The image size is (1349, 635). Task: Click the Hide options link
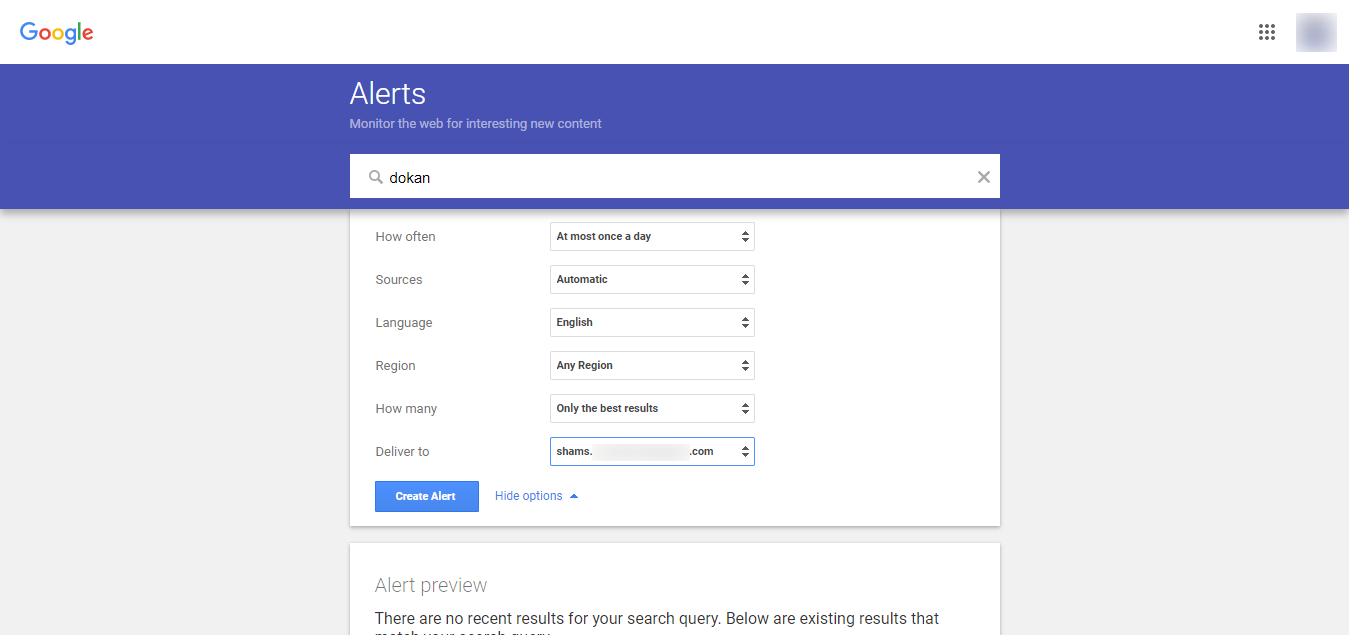click(x=536, y=496)
